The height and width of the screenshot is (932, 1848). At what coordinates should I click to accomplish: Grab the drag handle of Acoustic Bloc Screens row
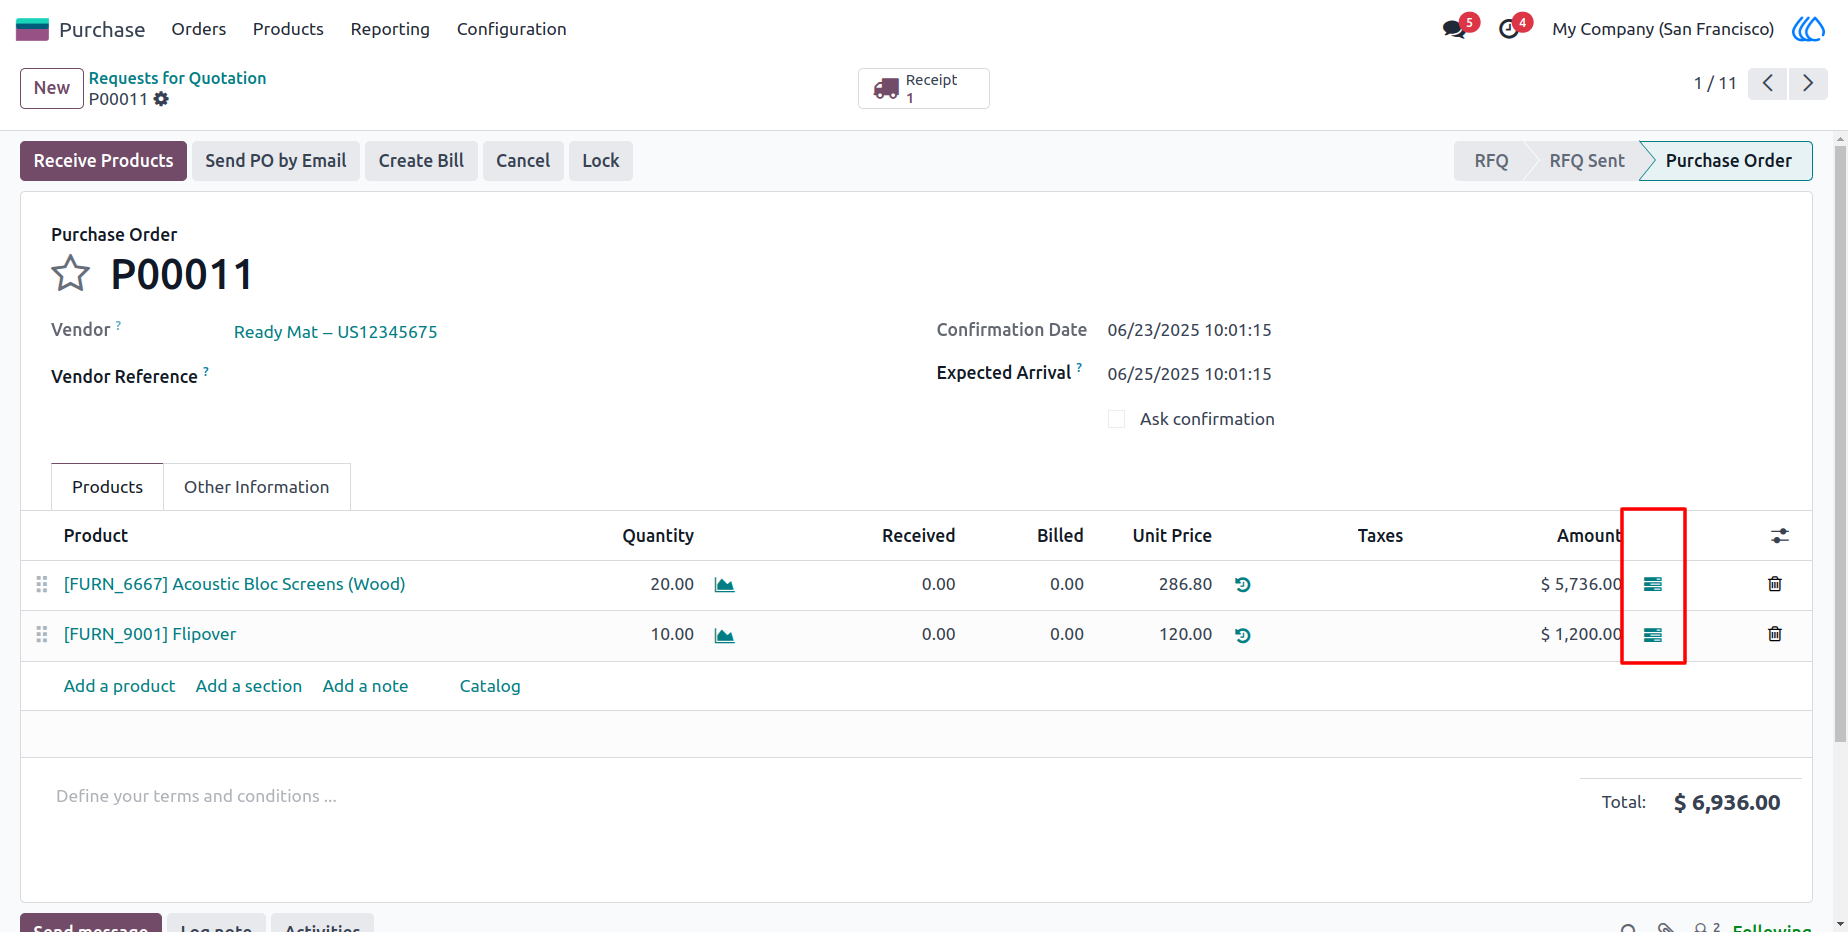(42, 584)
